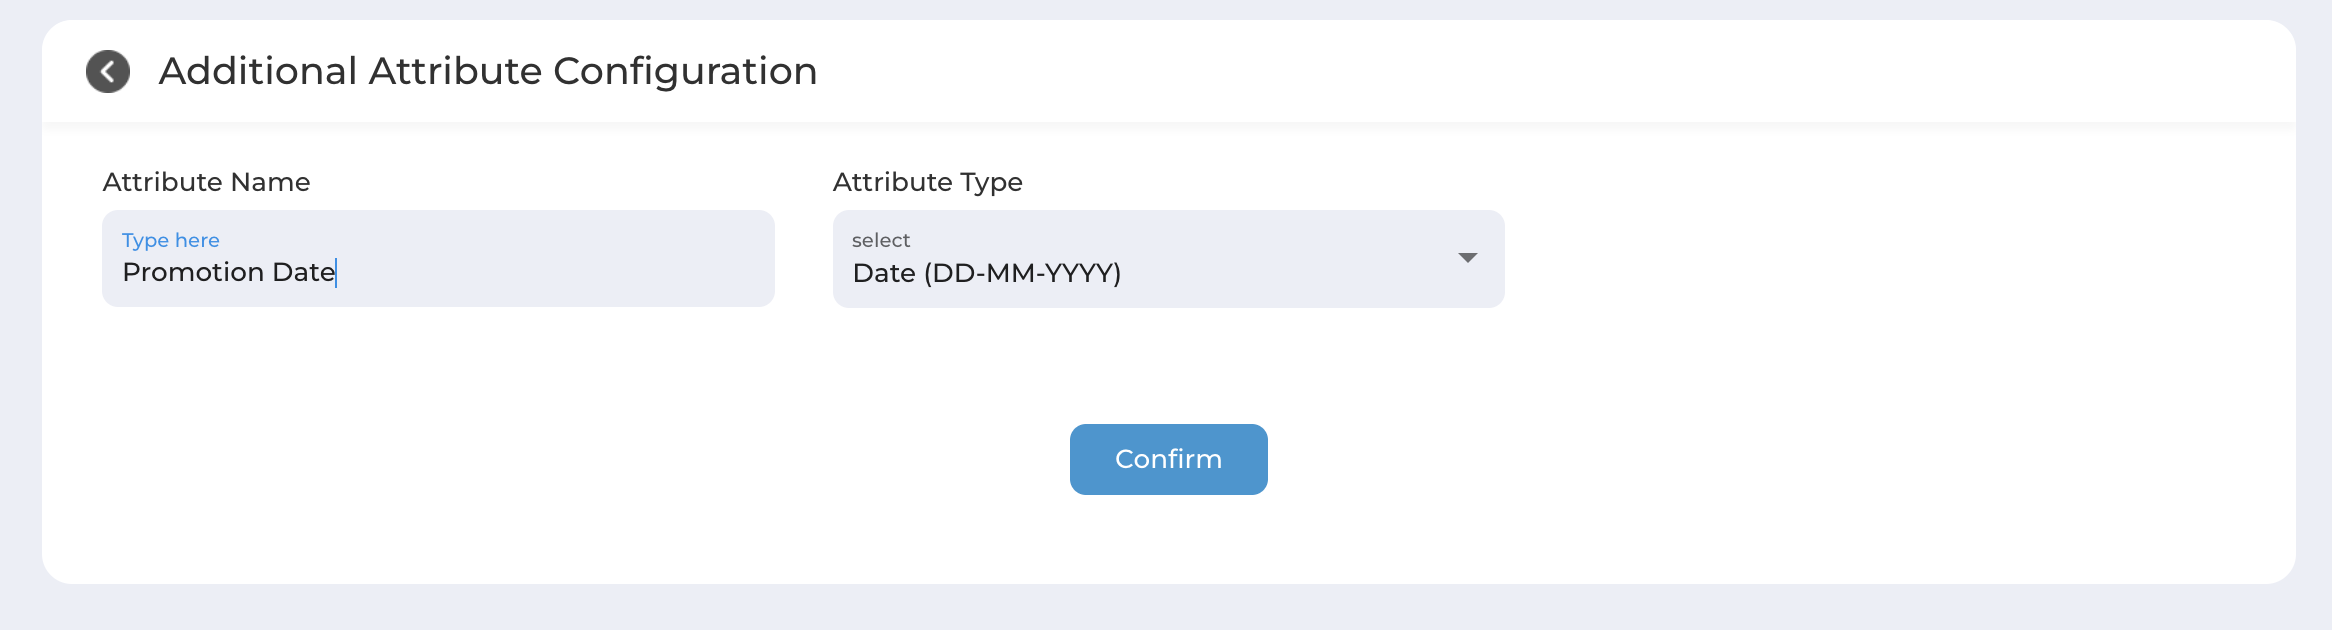The height and width of the screenshot is (630, 2332).
Task: Click the 'Promotion Date' typed text
Action: (x=228, y=272)
